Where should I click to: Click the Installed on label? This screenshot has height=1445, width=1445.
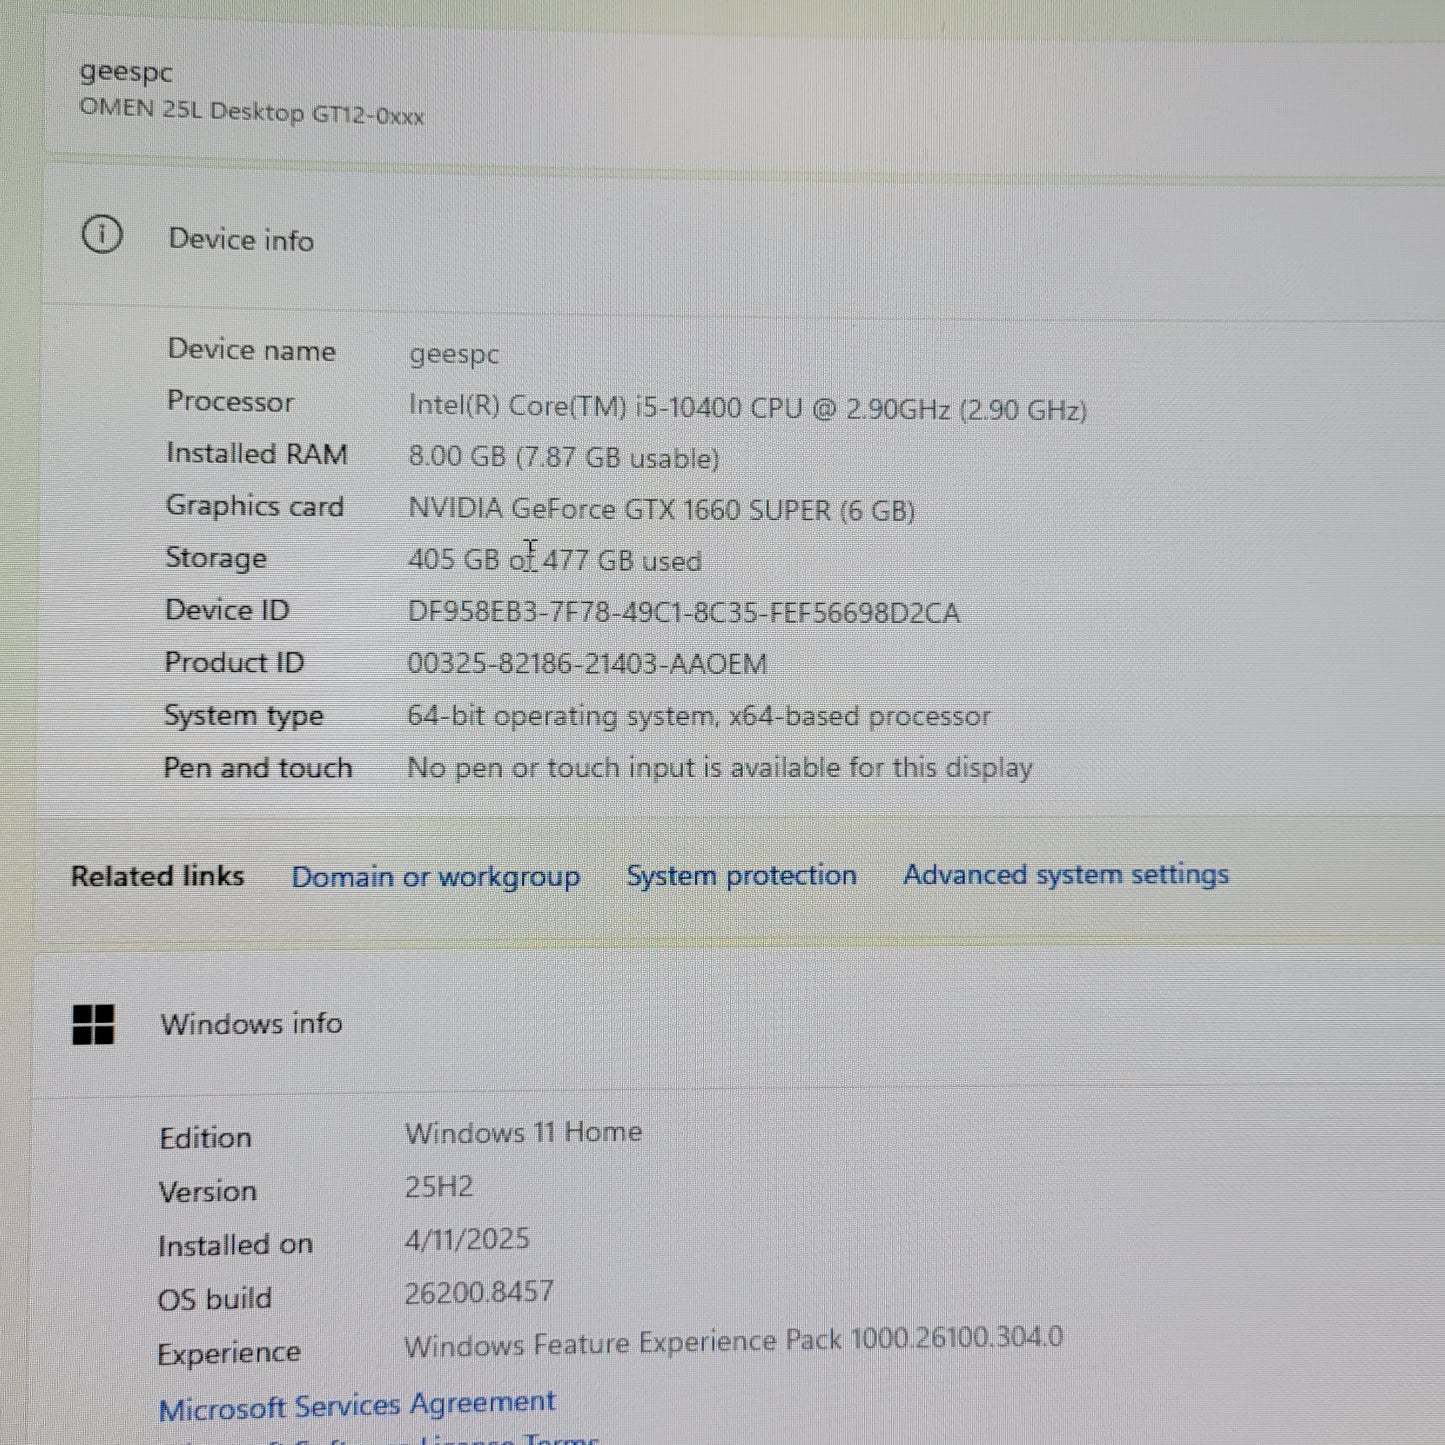235,1245
